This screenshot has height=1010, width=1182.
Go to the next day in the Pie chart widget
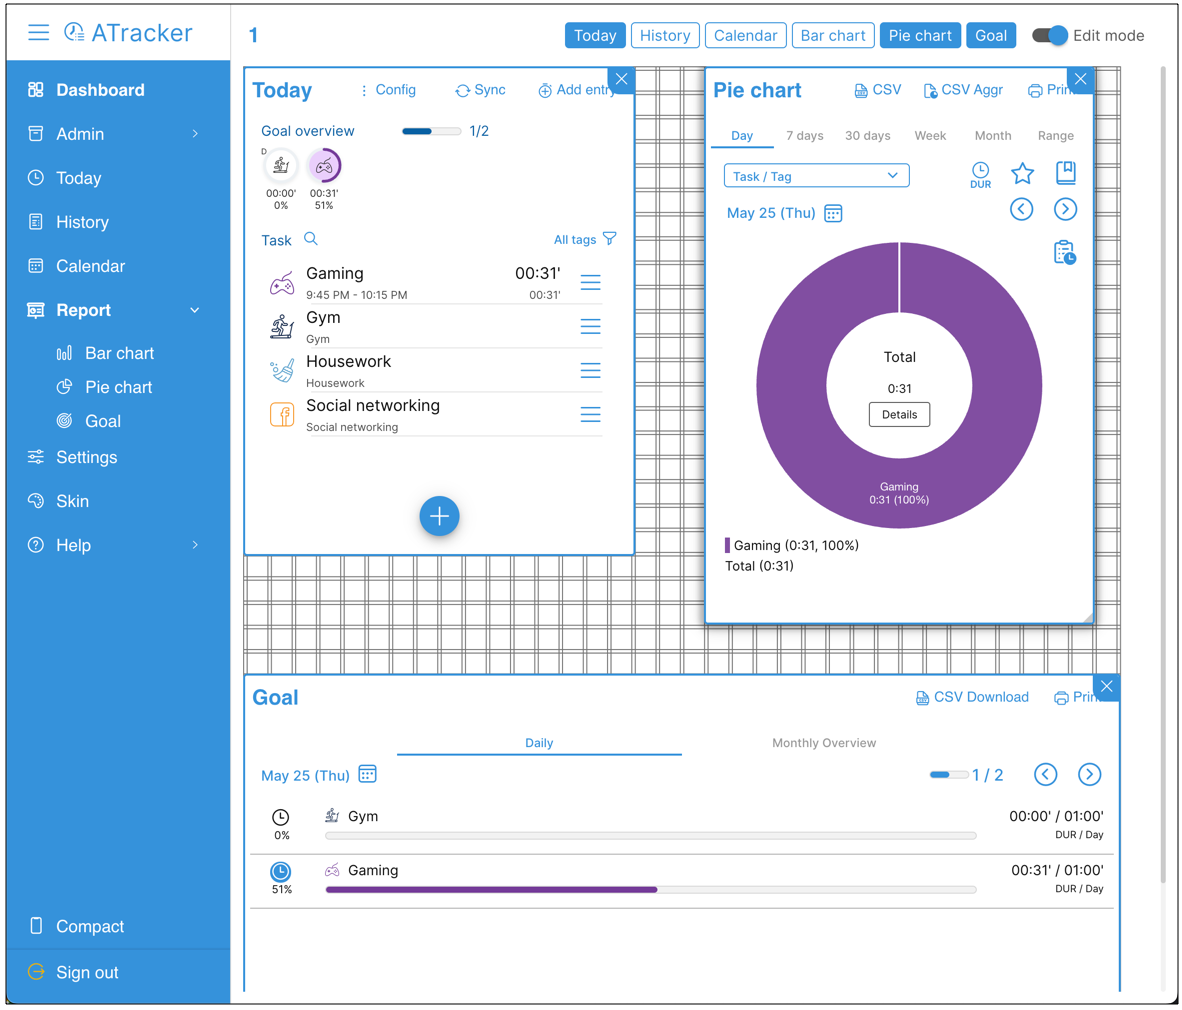[1065, 209]
